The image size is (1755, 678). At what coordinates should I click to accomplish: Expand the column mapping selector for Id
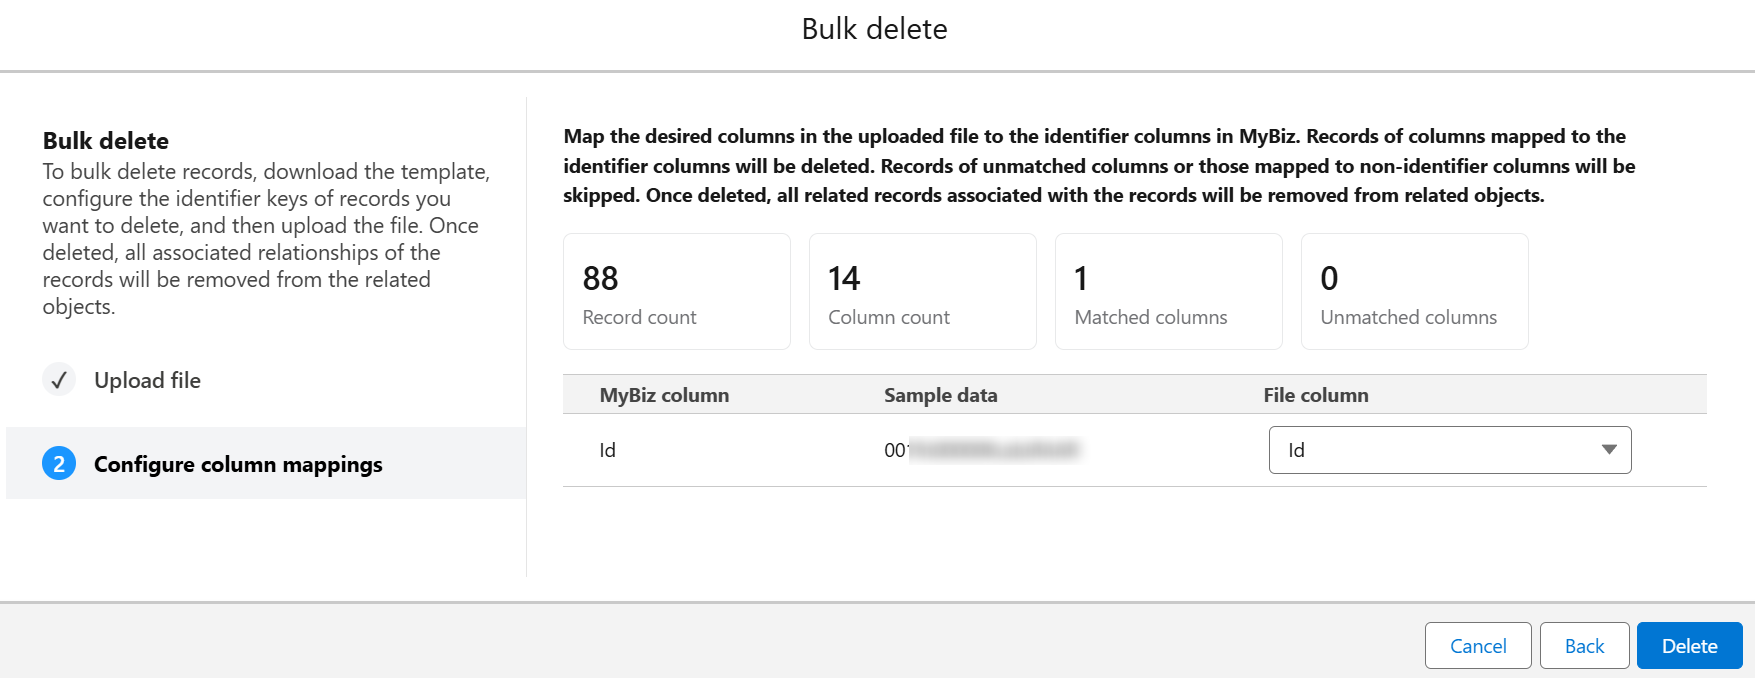(x=1450, y=450)
